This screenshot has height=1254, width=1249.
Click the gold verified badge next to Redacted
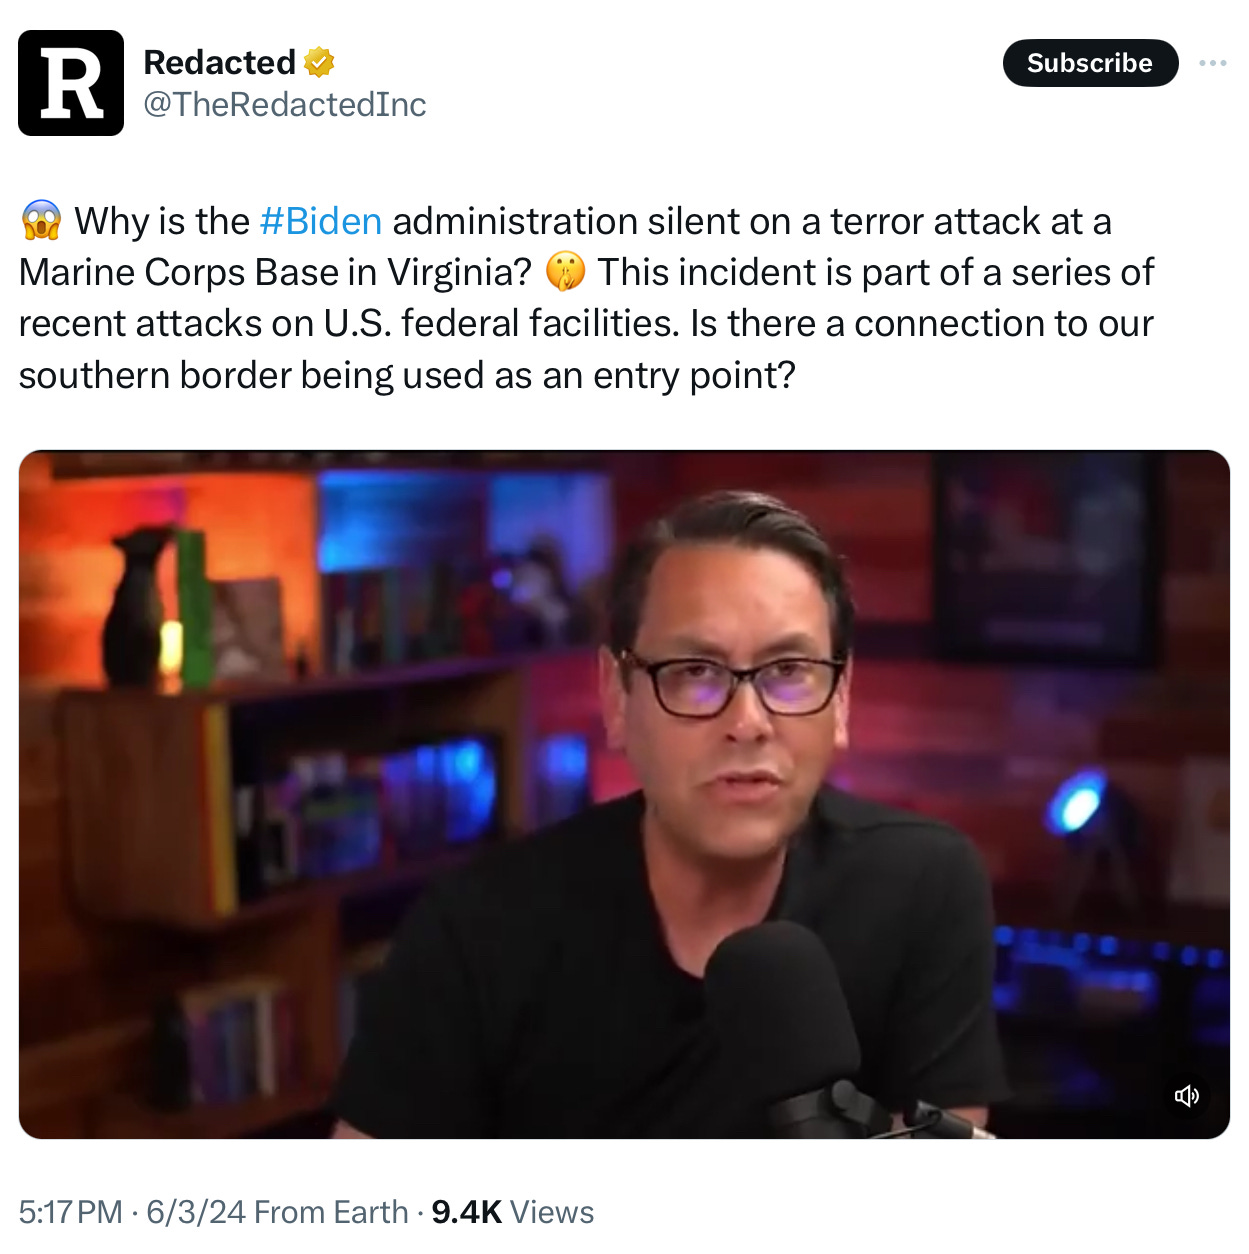[x=319, y=62]
